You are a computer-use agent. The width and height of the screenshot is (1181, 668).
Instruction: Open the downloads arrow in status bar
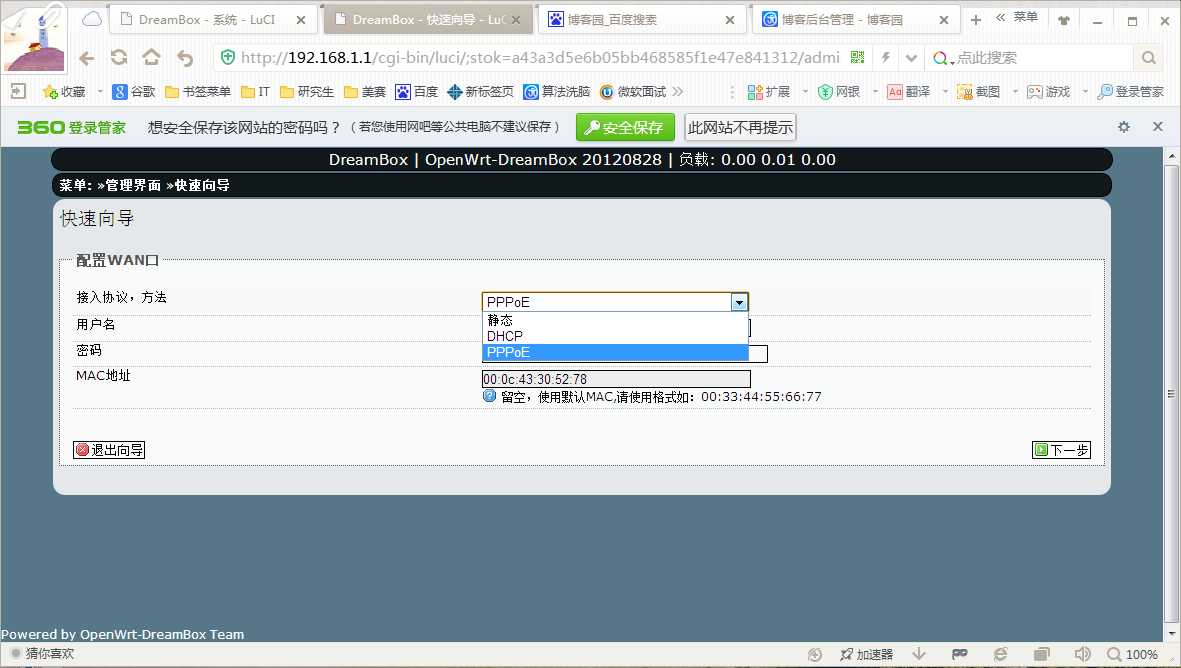919,654
